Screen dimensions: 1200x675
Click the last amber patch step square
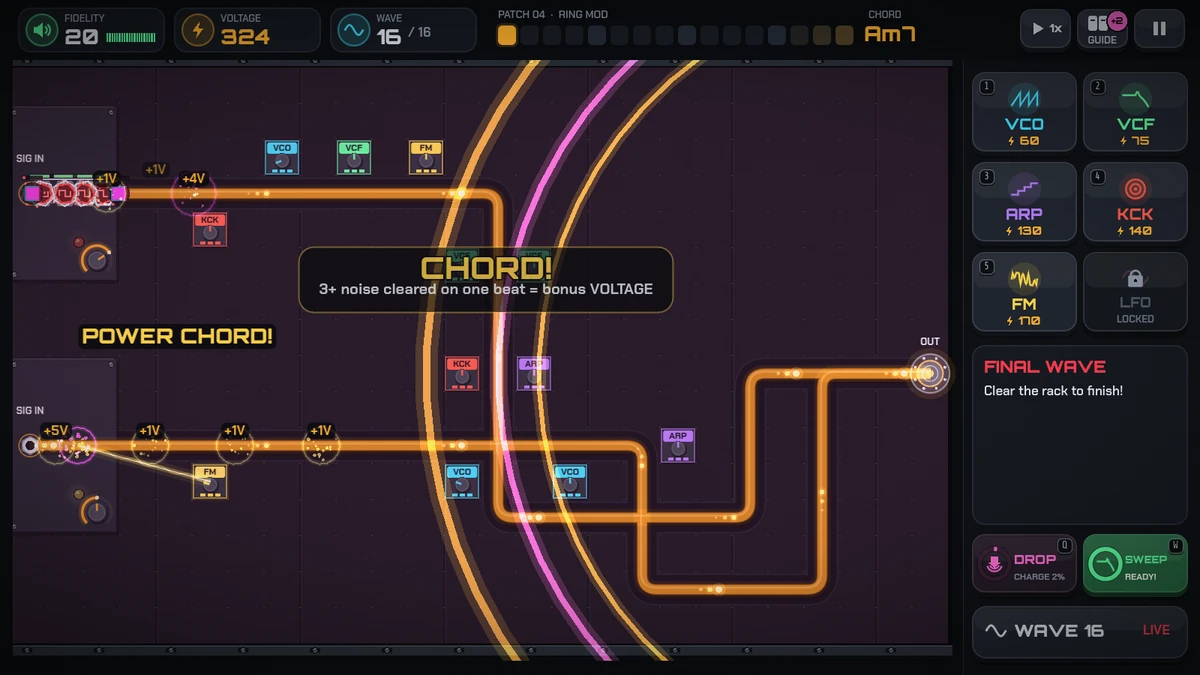(845, 35)
